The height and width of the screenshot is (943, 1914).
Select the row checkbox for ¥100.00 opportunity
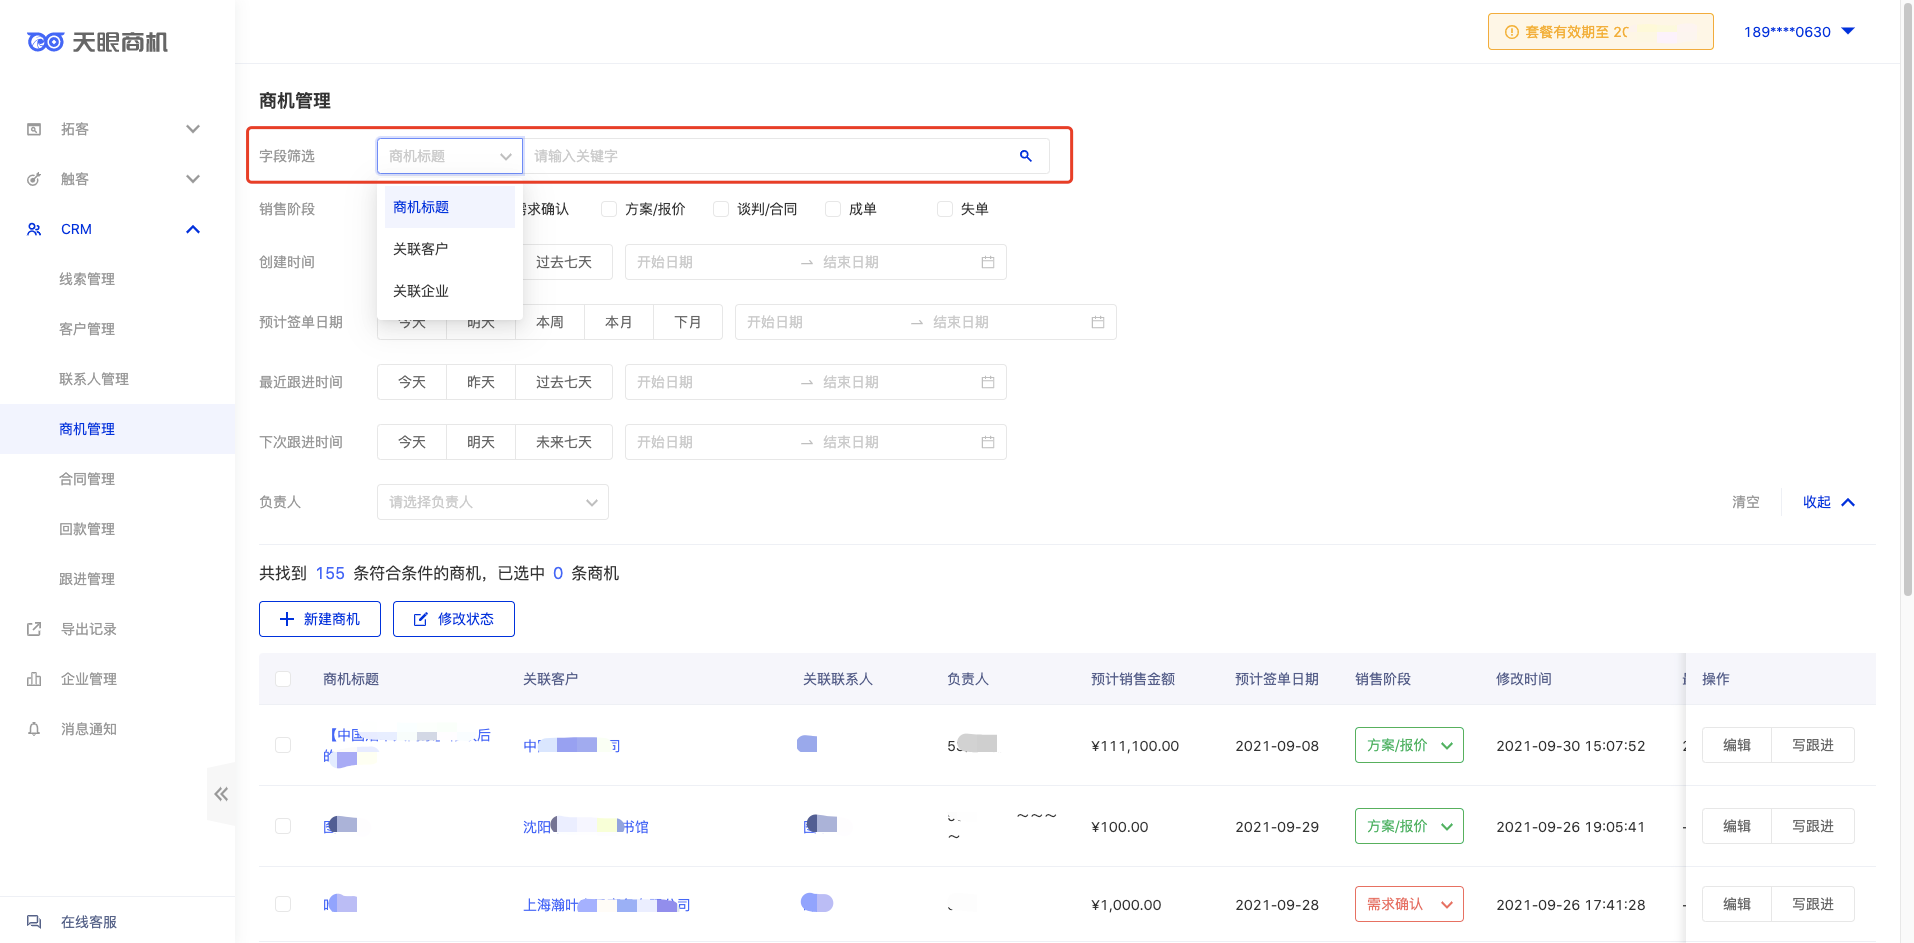283,826
